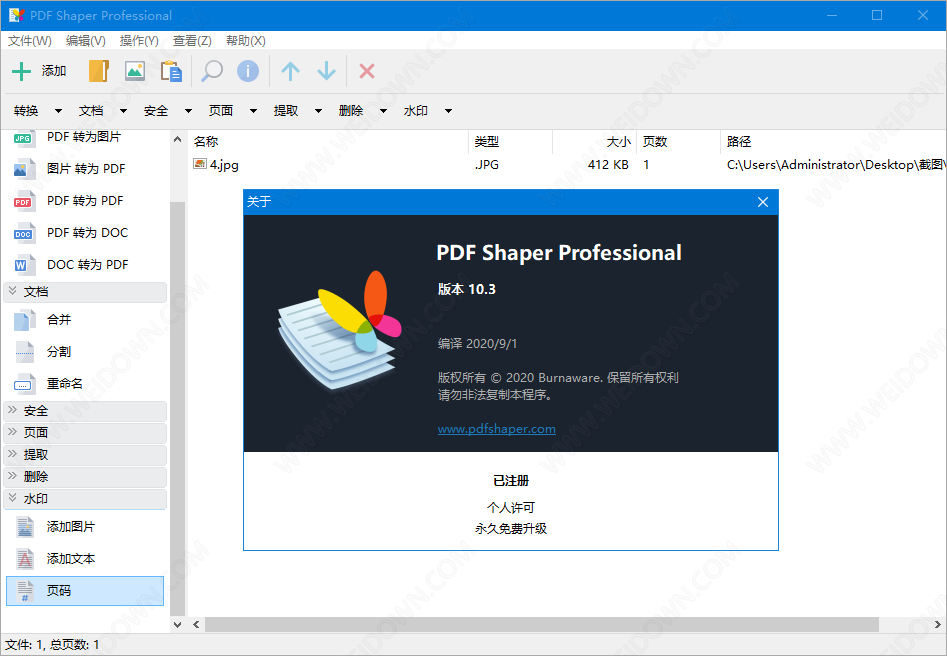Move file down with blue down arrow
The height and width of the screenshot is (656, 947).
(x=327, y=71)
